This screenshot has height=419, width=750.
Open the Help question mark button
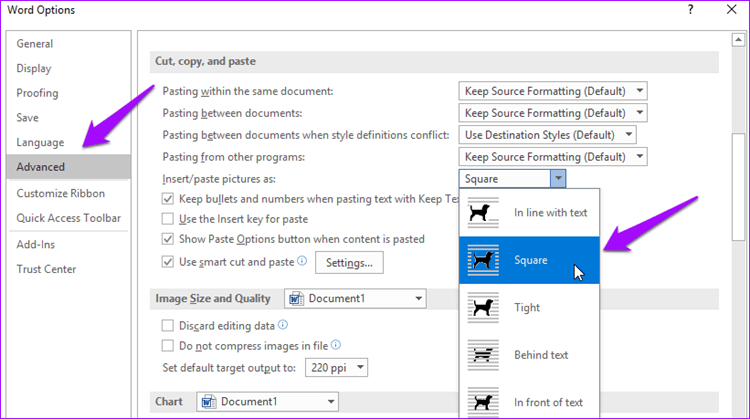pos(690,10)
